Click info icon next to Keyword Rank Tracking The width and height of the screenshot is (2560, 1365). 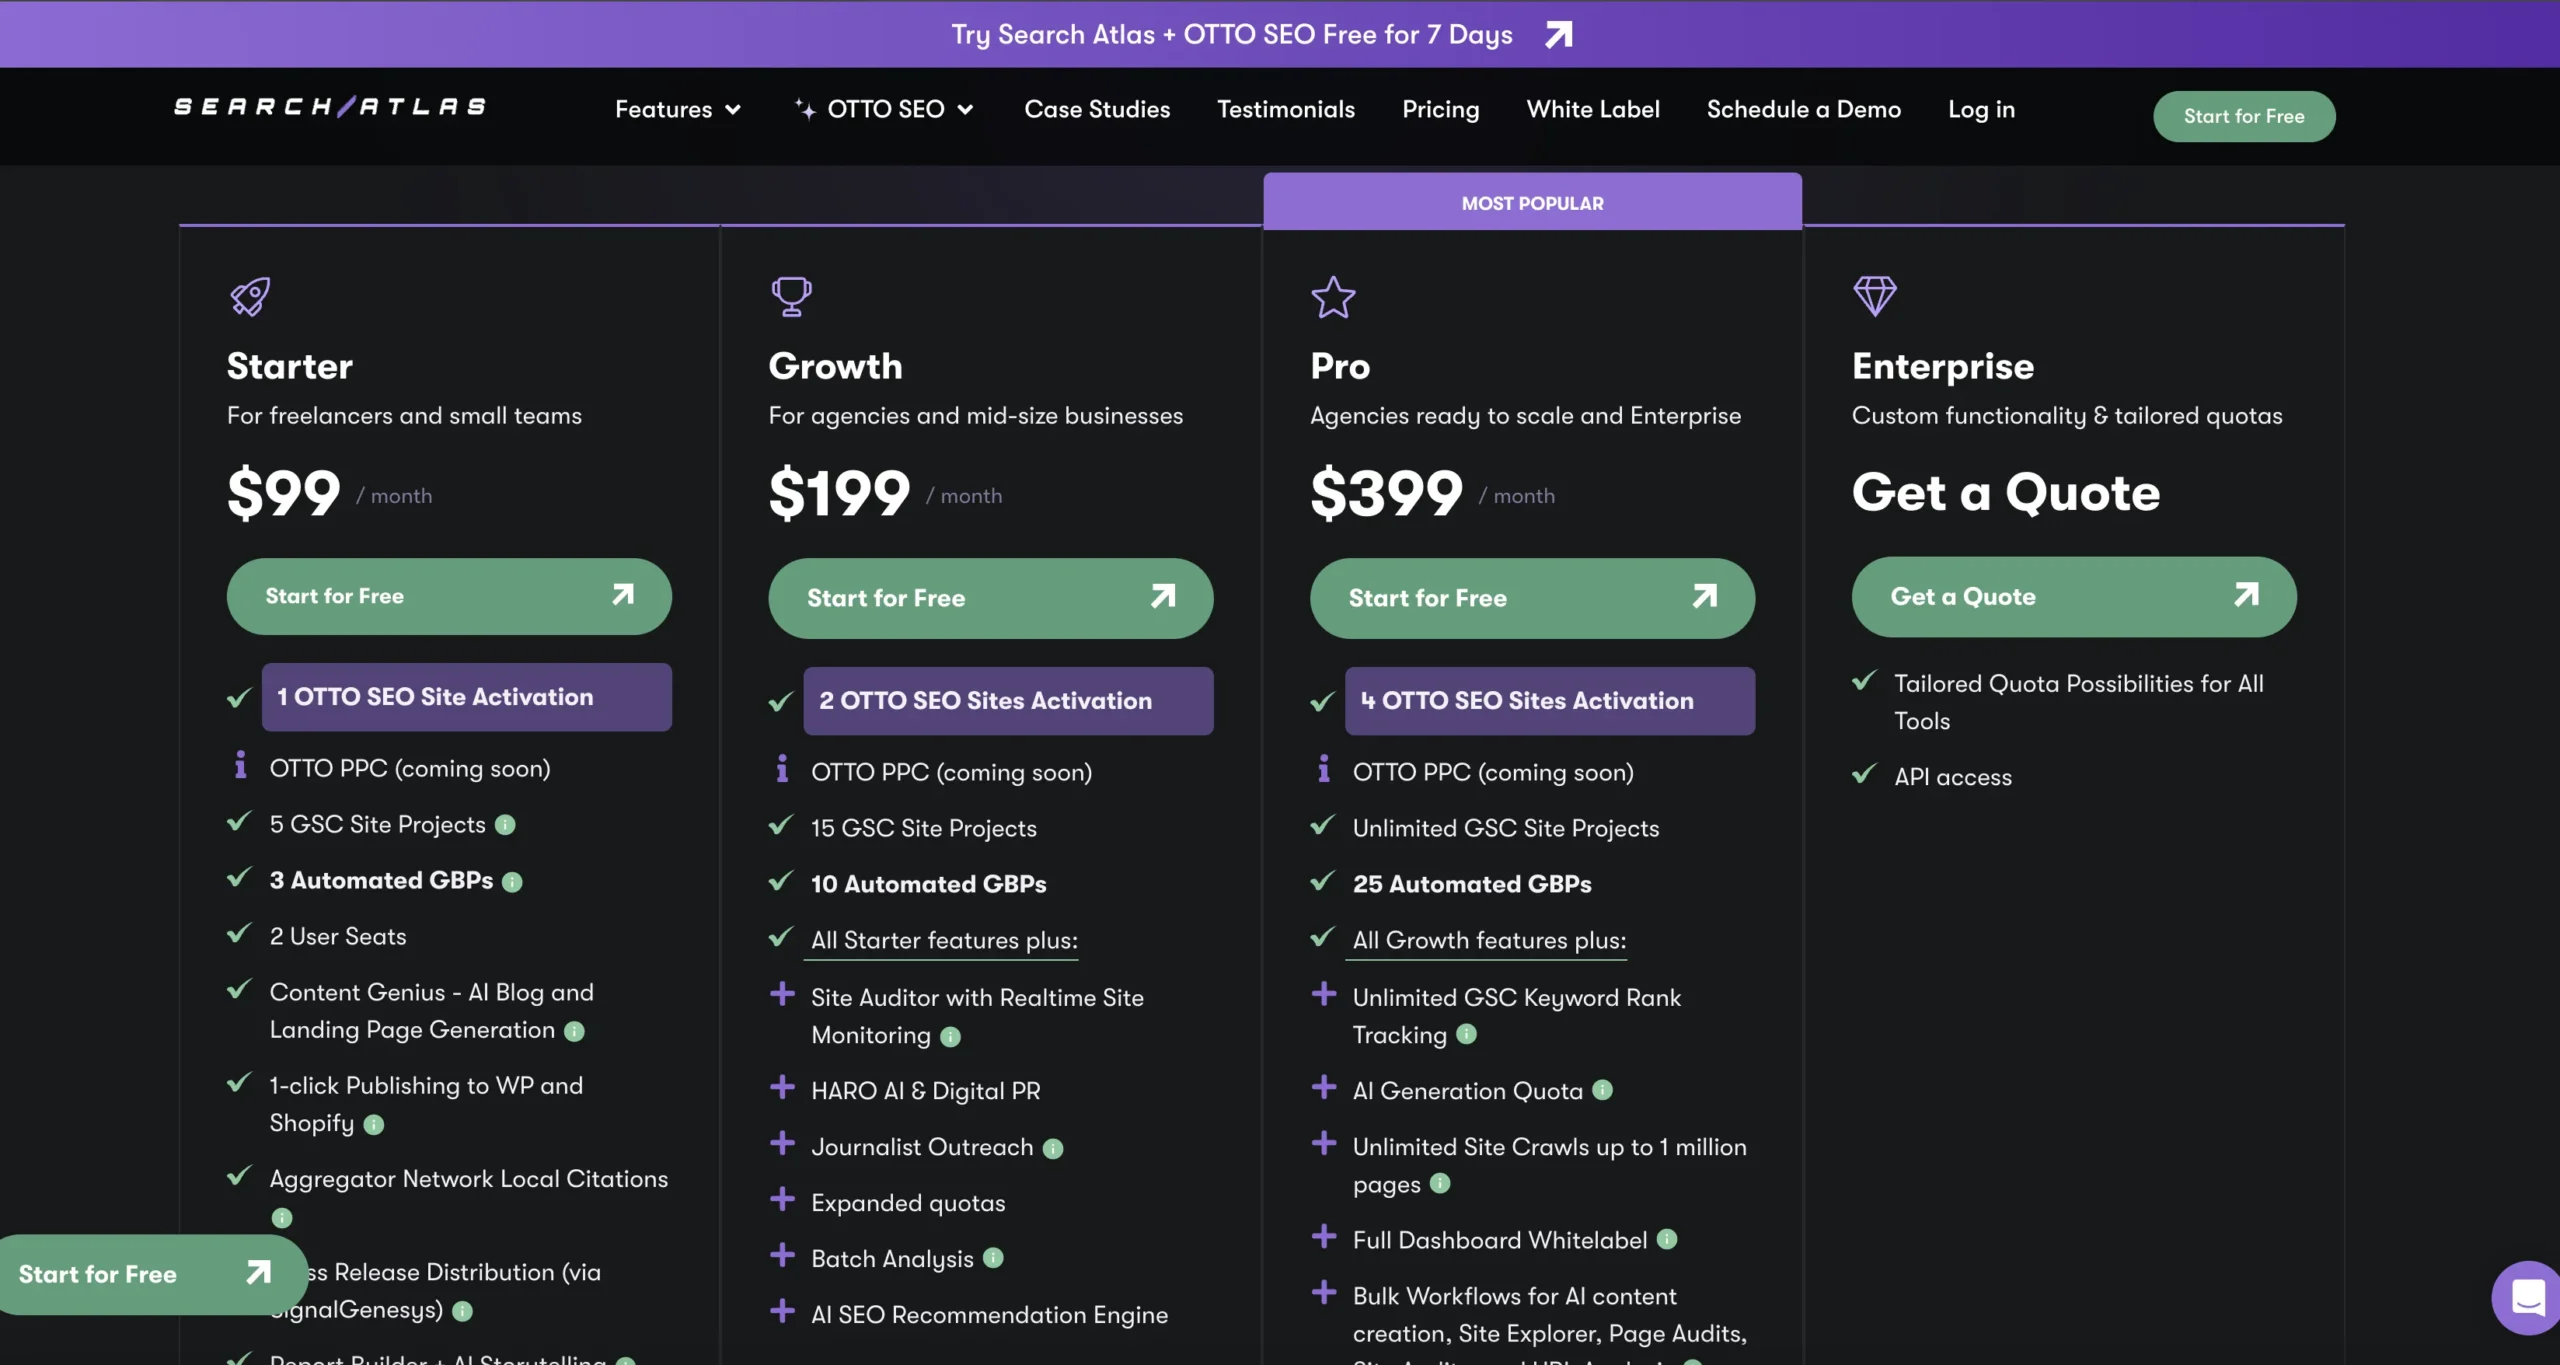coord(1466,1034)
